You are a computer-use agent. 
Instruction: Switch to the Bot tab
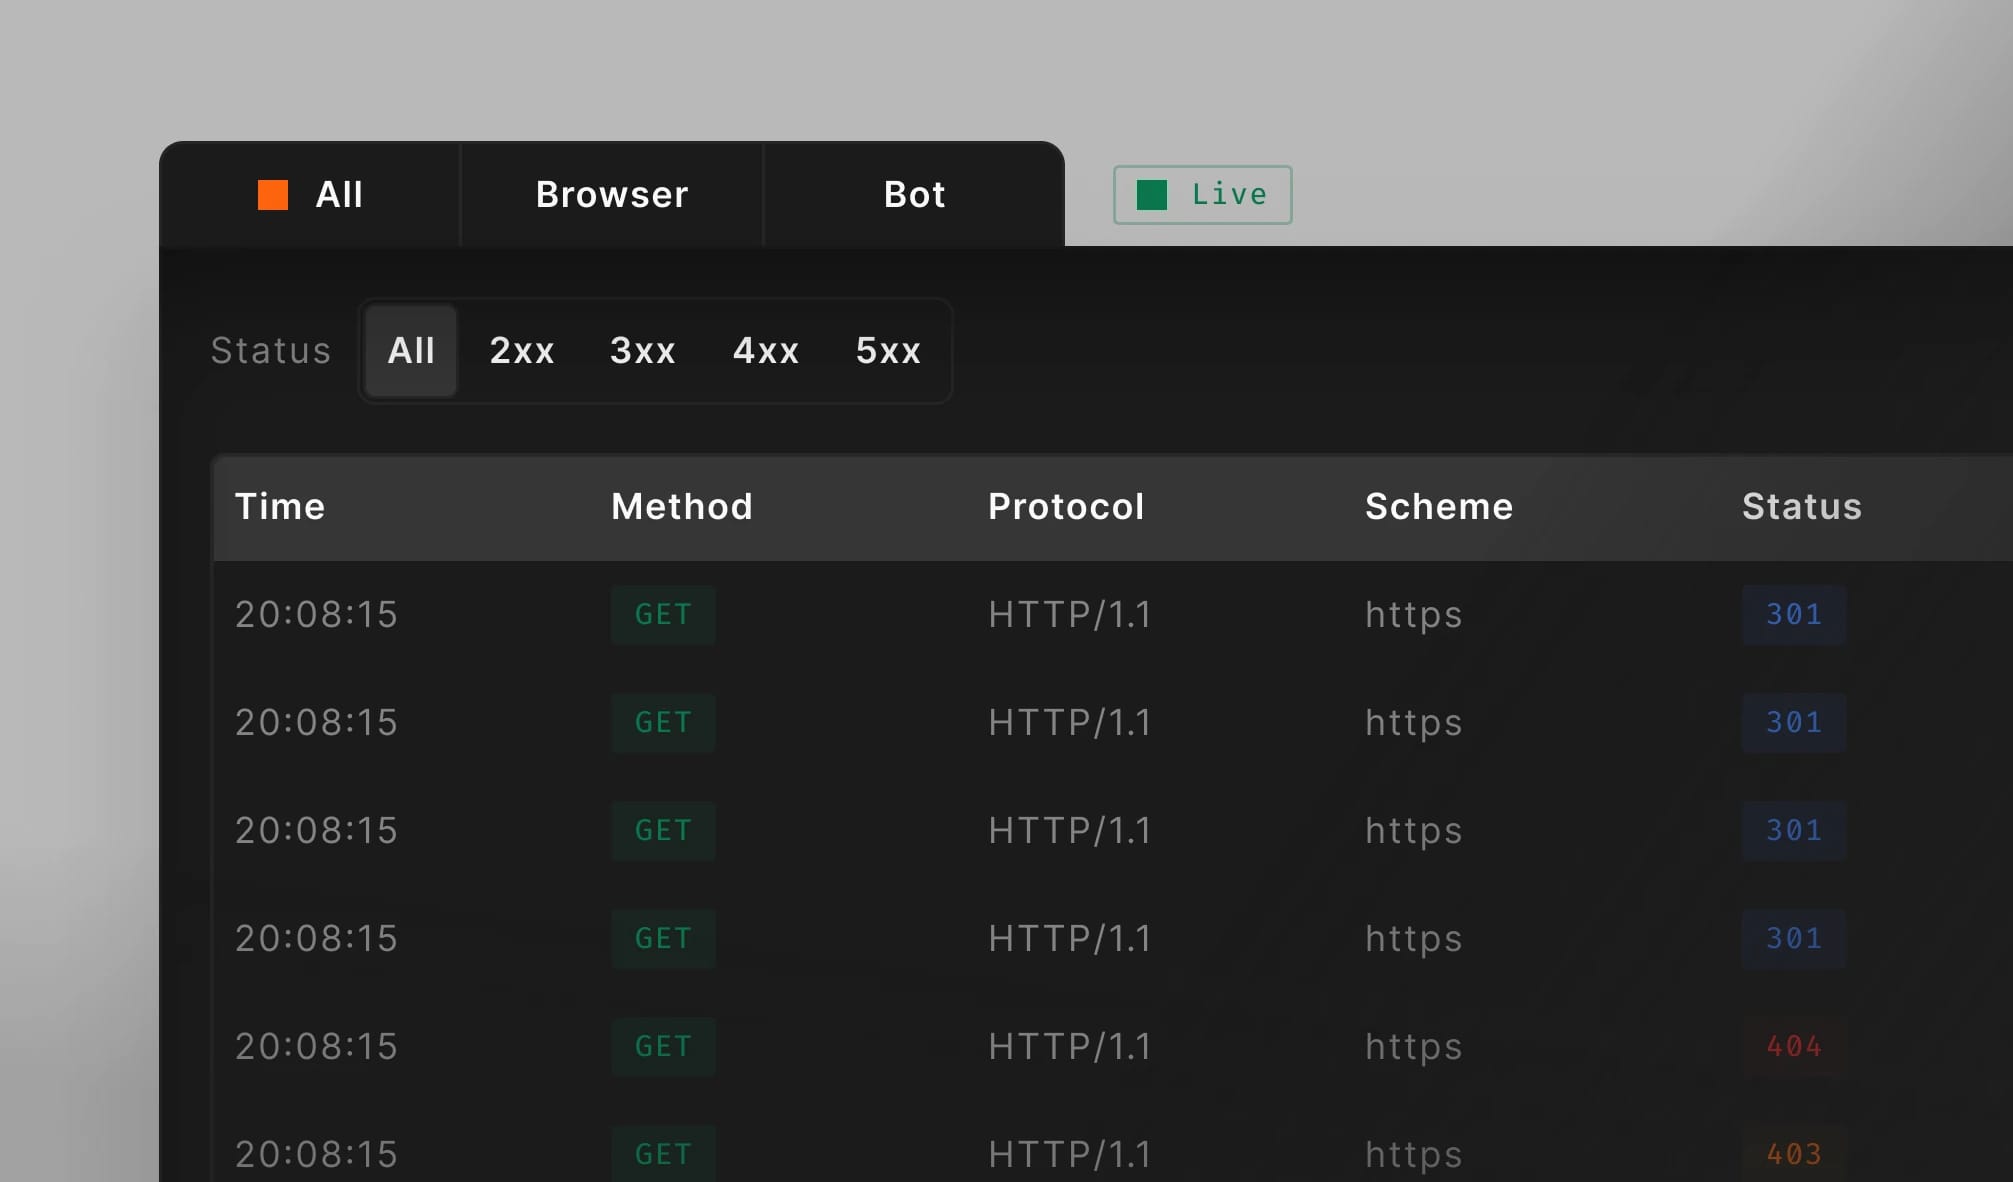click(x=914, y=195)
